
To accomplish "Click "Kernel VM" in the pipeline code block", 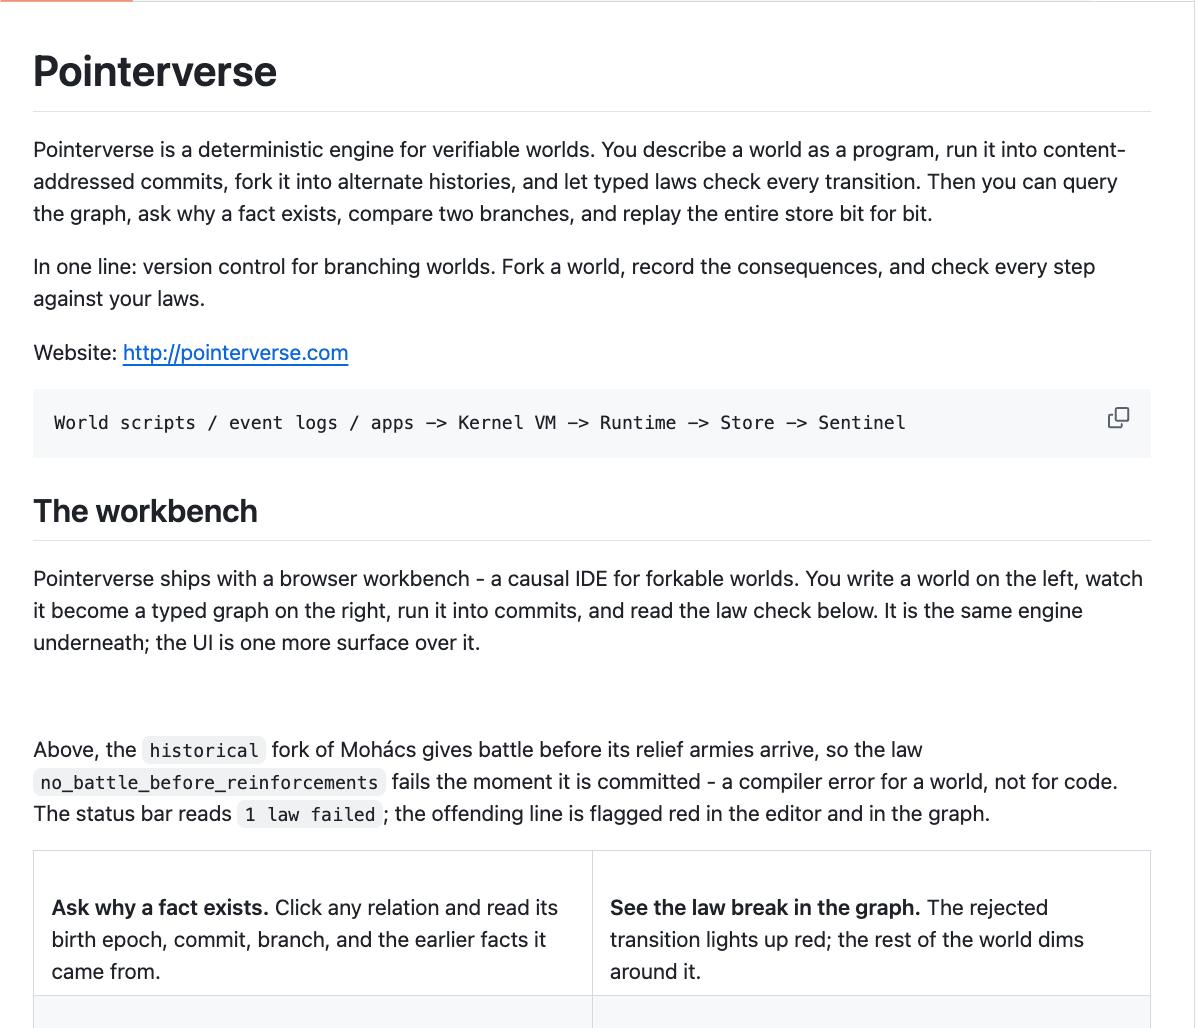I will point(507,423).
